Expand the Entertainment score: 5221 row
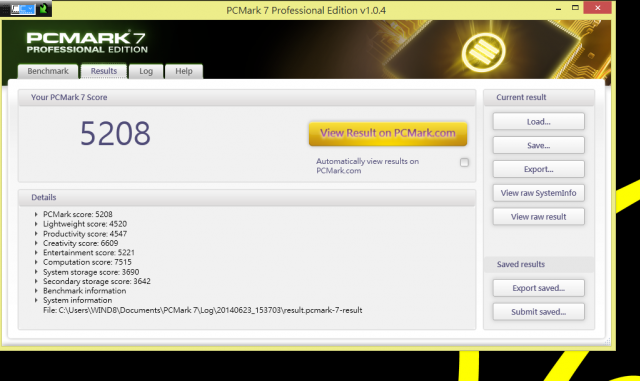This screenshot has width=640, height=381. 36,252
